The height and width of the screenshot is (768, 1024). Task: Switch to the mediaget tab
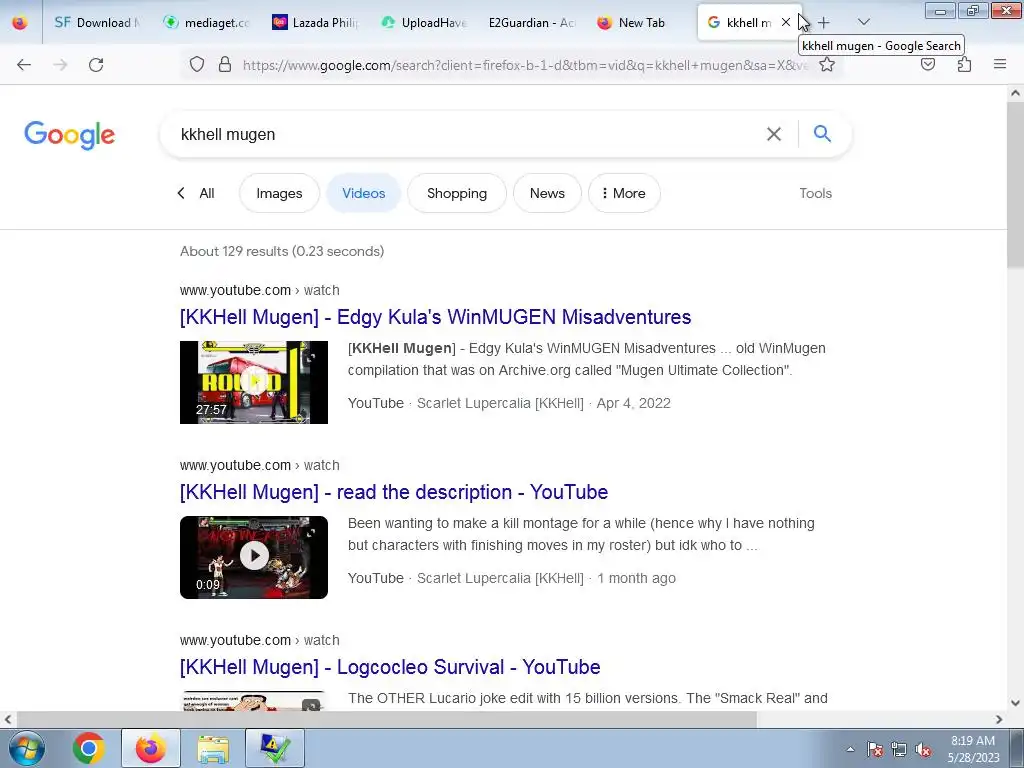pyautogui.click(x=207, y=23)
